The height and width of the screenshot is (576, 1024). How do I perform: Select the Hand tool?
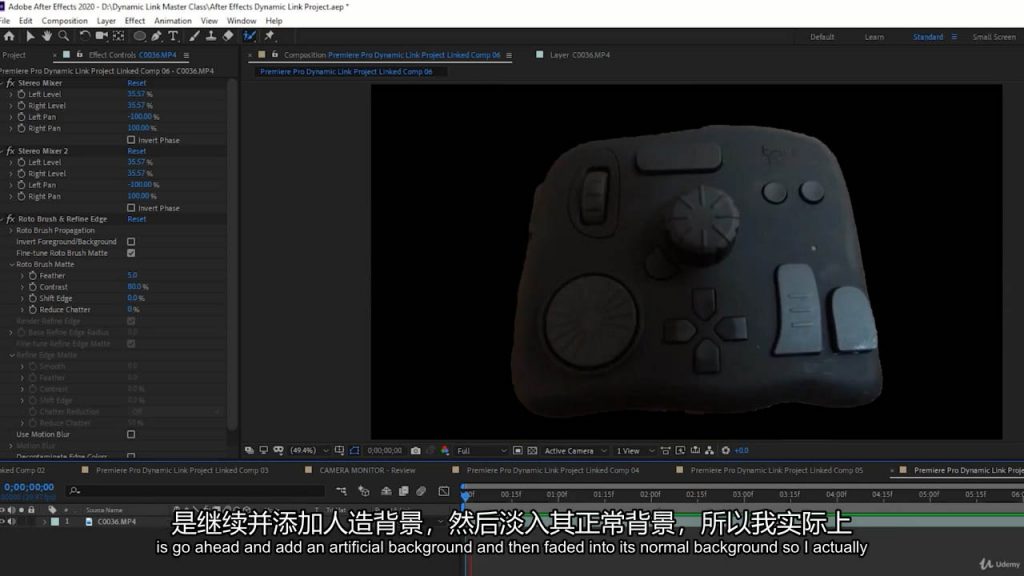tap(47, 37)
